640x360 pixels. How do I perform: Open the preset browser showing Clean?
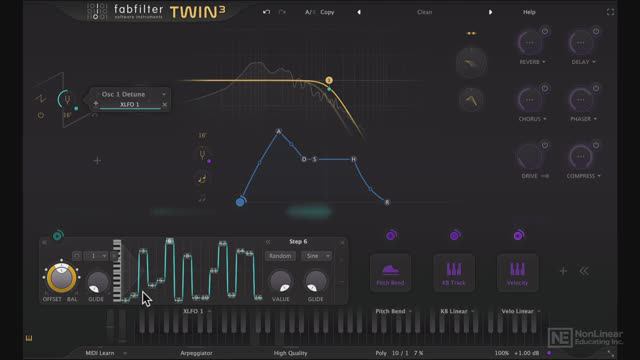[424, 12]
